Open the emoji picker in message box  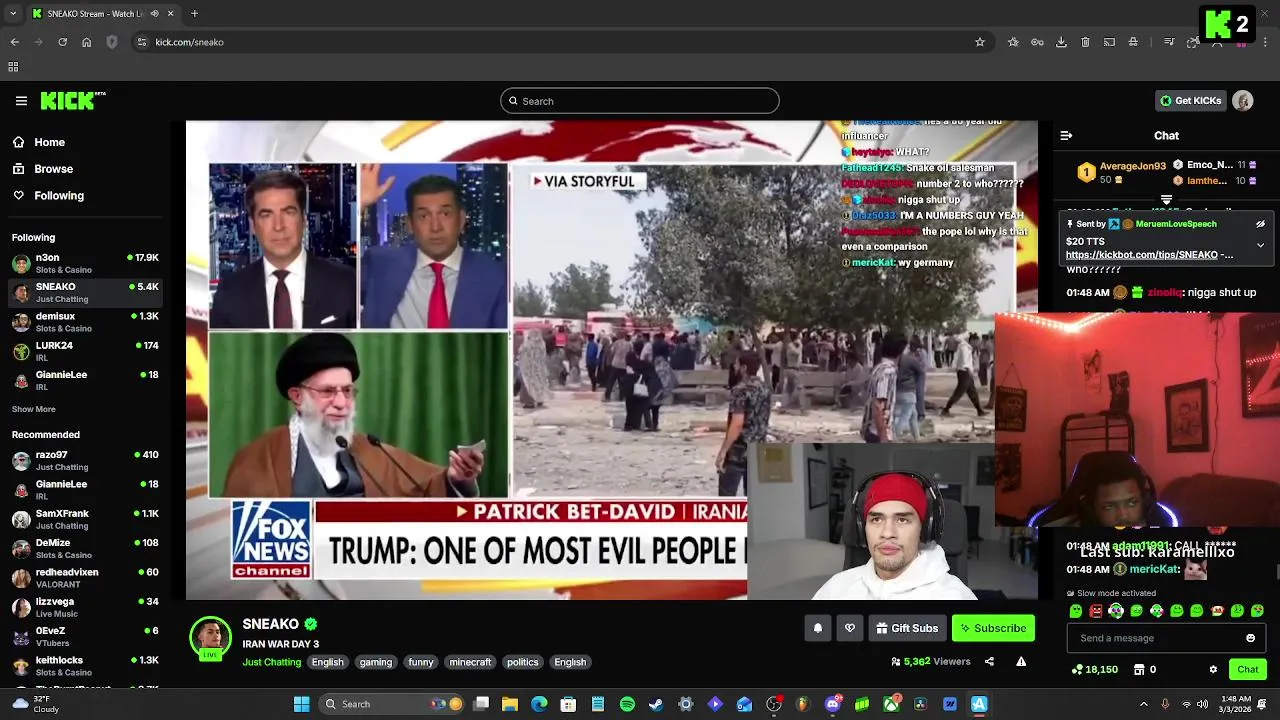(x=1250, y=638)
